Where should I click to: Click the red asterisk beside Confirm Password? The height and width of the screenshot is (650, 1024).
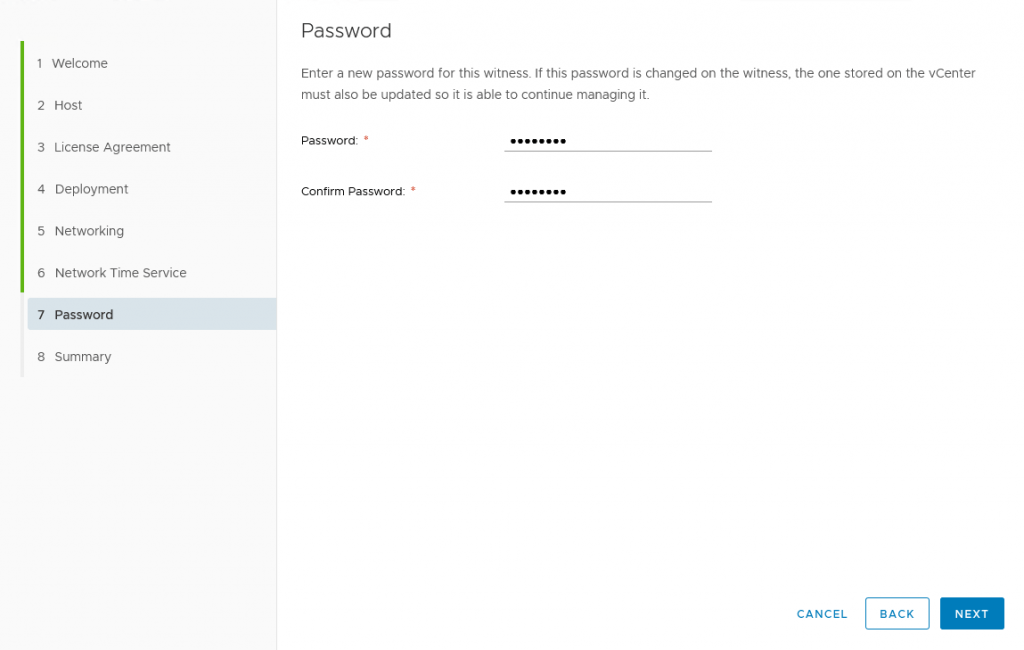(413, 190)
